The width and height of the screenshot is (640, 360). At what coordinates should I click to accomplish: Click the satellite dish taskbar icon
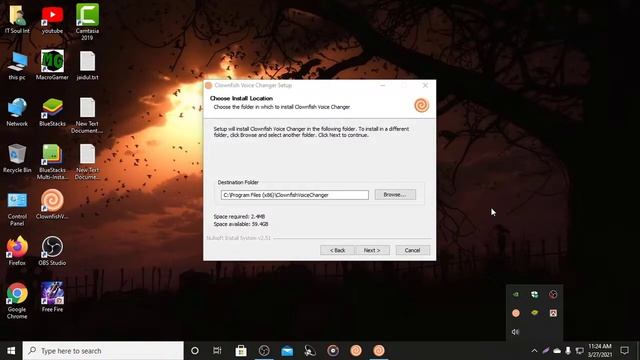pyautogui.click(x=310, y=351)
